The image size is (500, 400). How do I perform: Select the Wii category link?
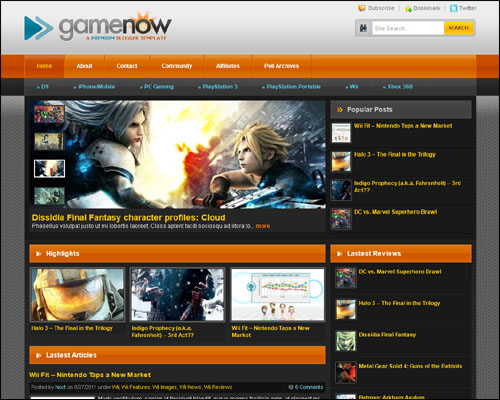pos(352,87)
